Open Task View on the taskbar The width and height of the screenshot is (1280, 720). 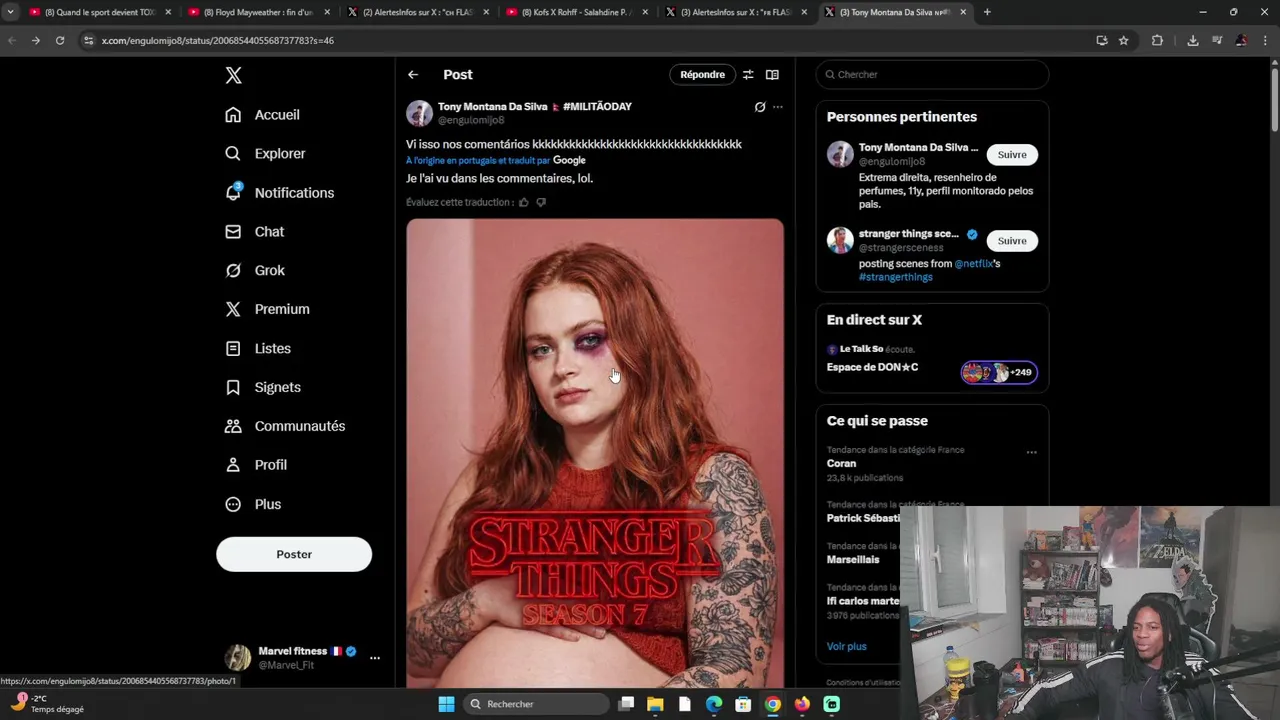click(626, 704)
